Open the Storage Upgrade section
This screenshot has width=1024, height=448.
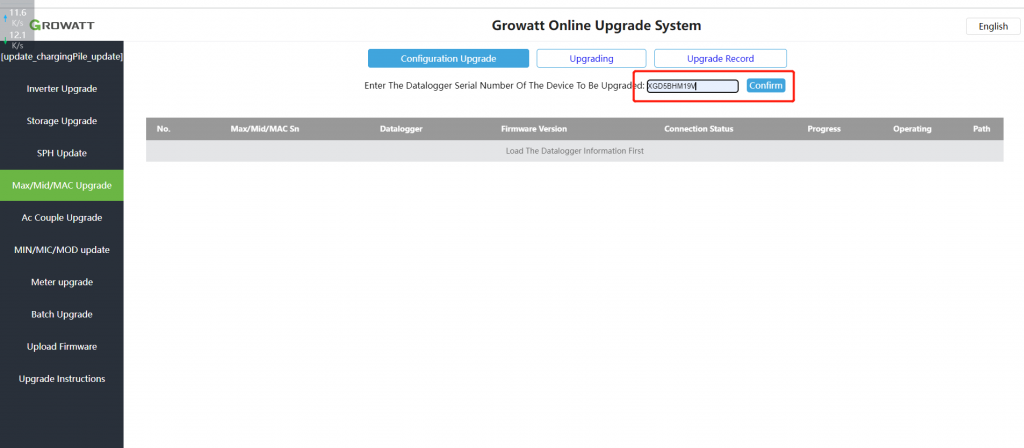pos(61,121)
